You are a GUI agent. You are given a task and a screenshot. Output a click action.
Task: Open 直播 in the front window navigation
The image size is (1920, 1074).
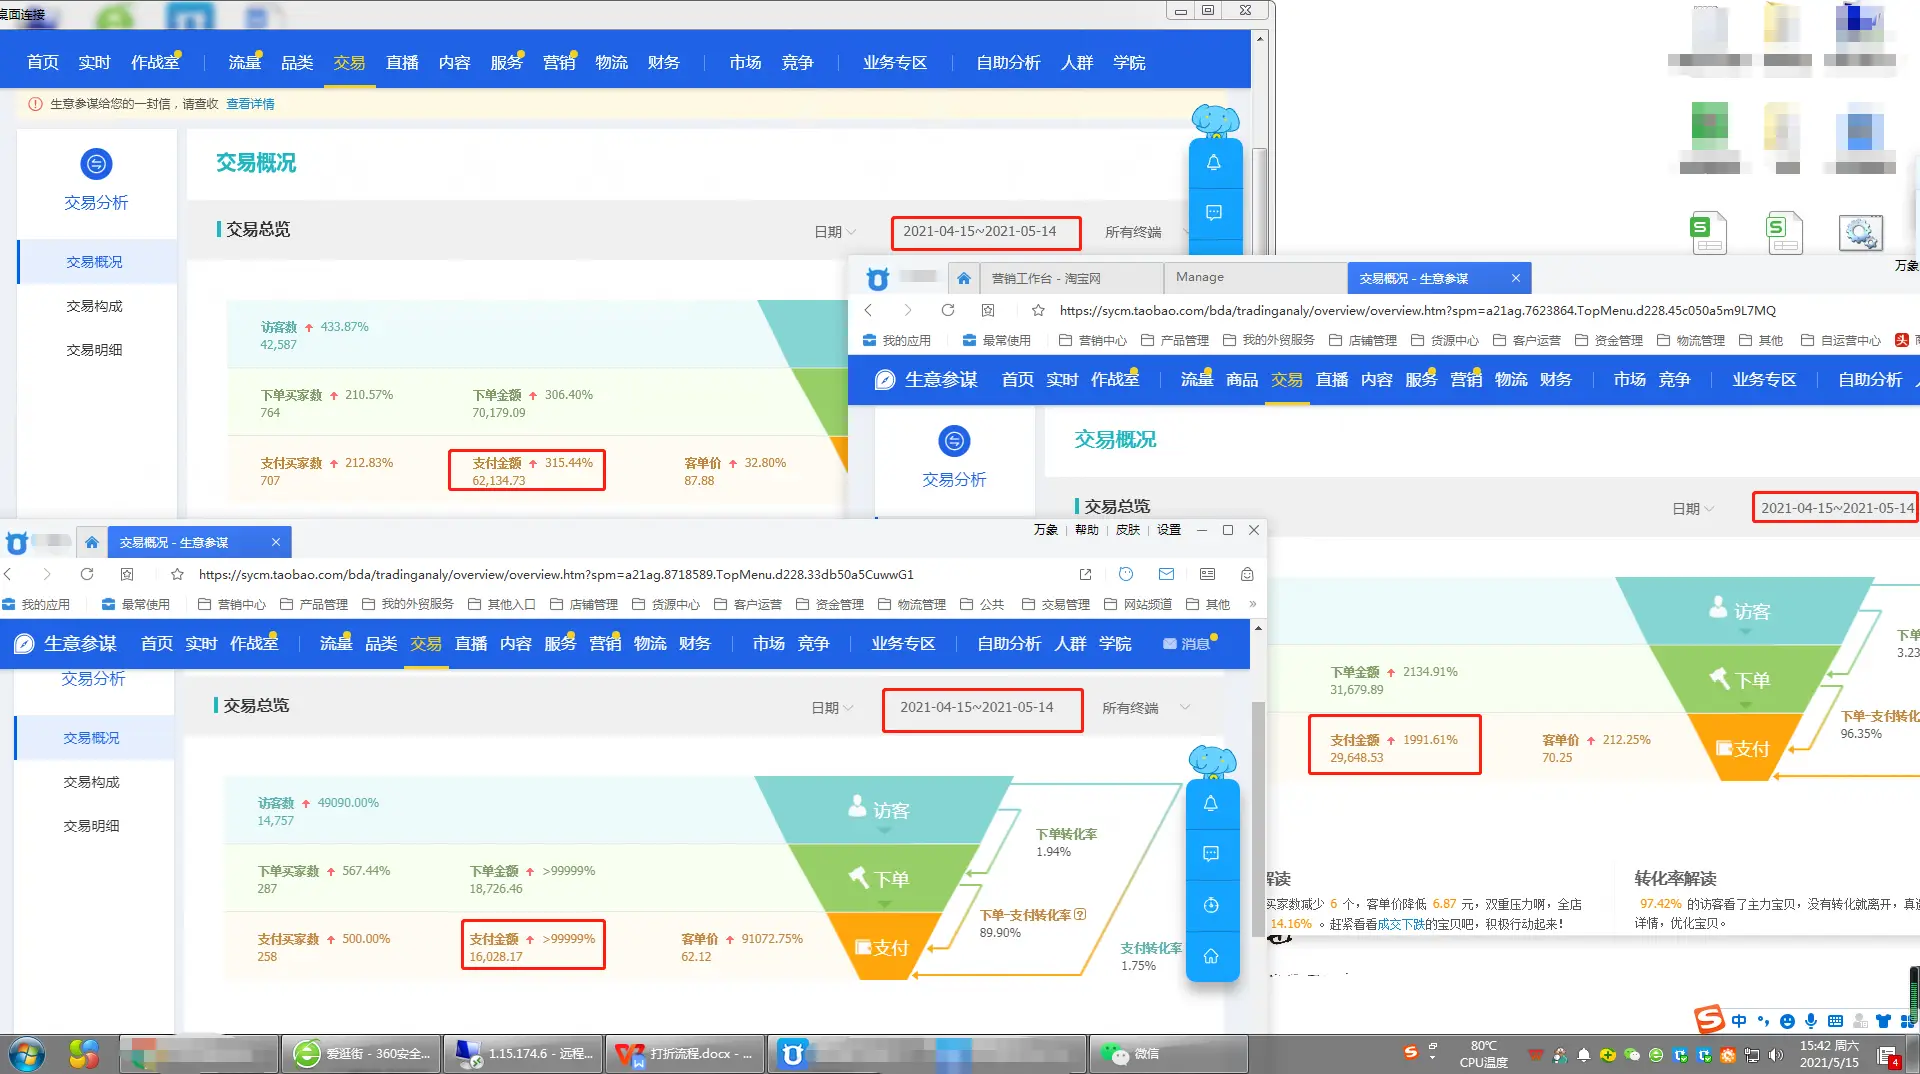click(471, 644)
